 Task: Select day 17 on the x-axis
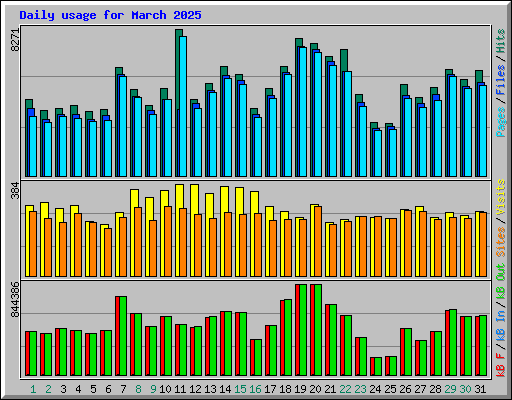click(x=270, y=389)
